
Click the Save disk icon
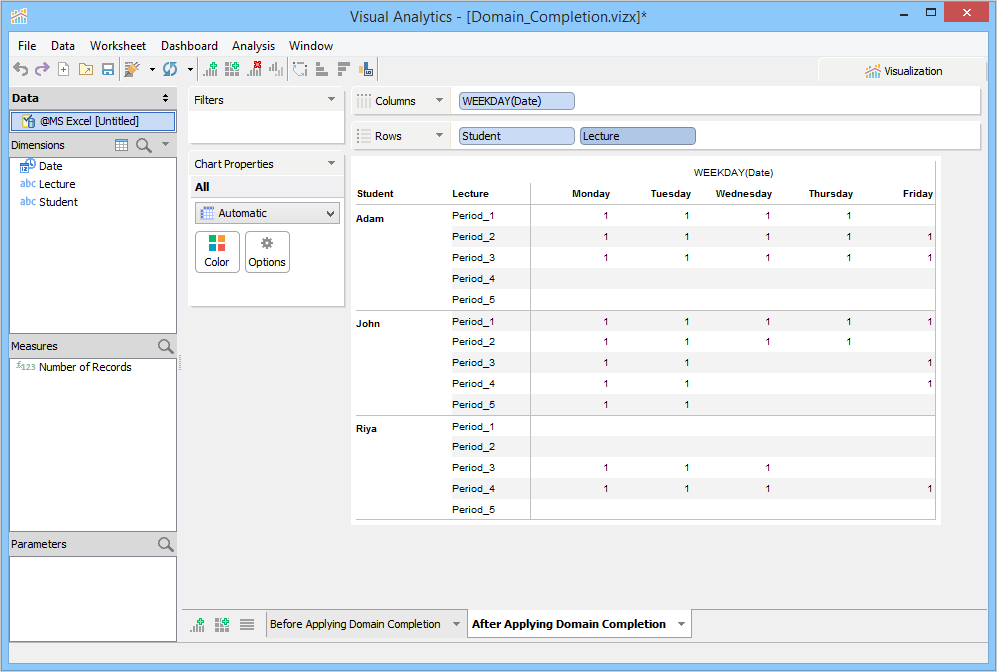click(x=107, y=69)
